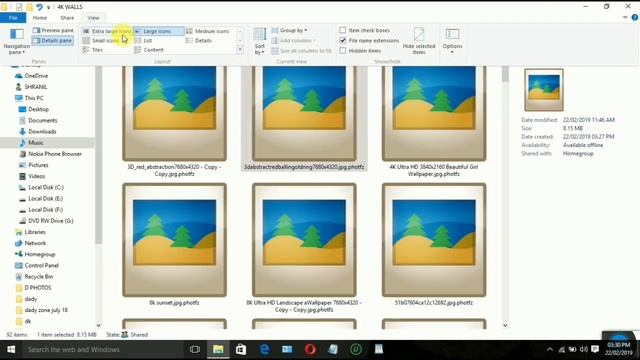Viewport: 640px width, 360px height.
Task: Open the Downloads folder
Action: [x=38, y=131]
